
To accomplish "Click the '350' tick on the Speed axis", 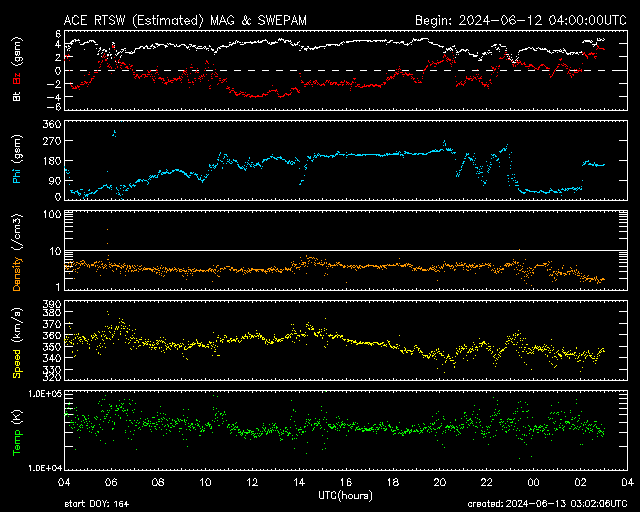I will click(52, 347).
